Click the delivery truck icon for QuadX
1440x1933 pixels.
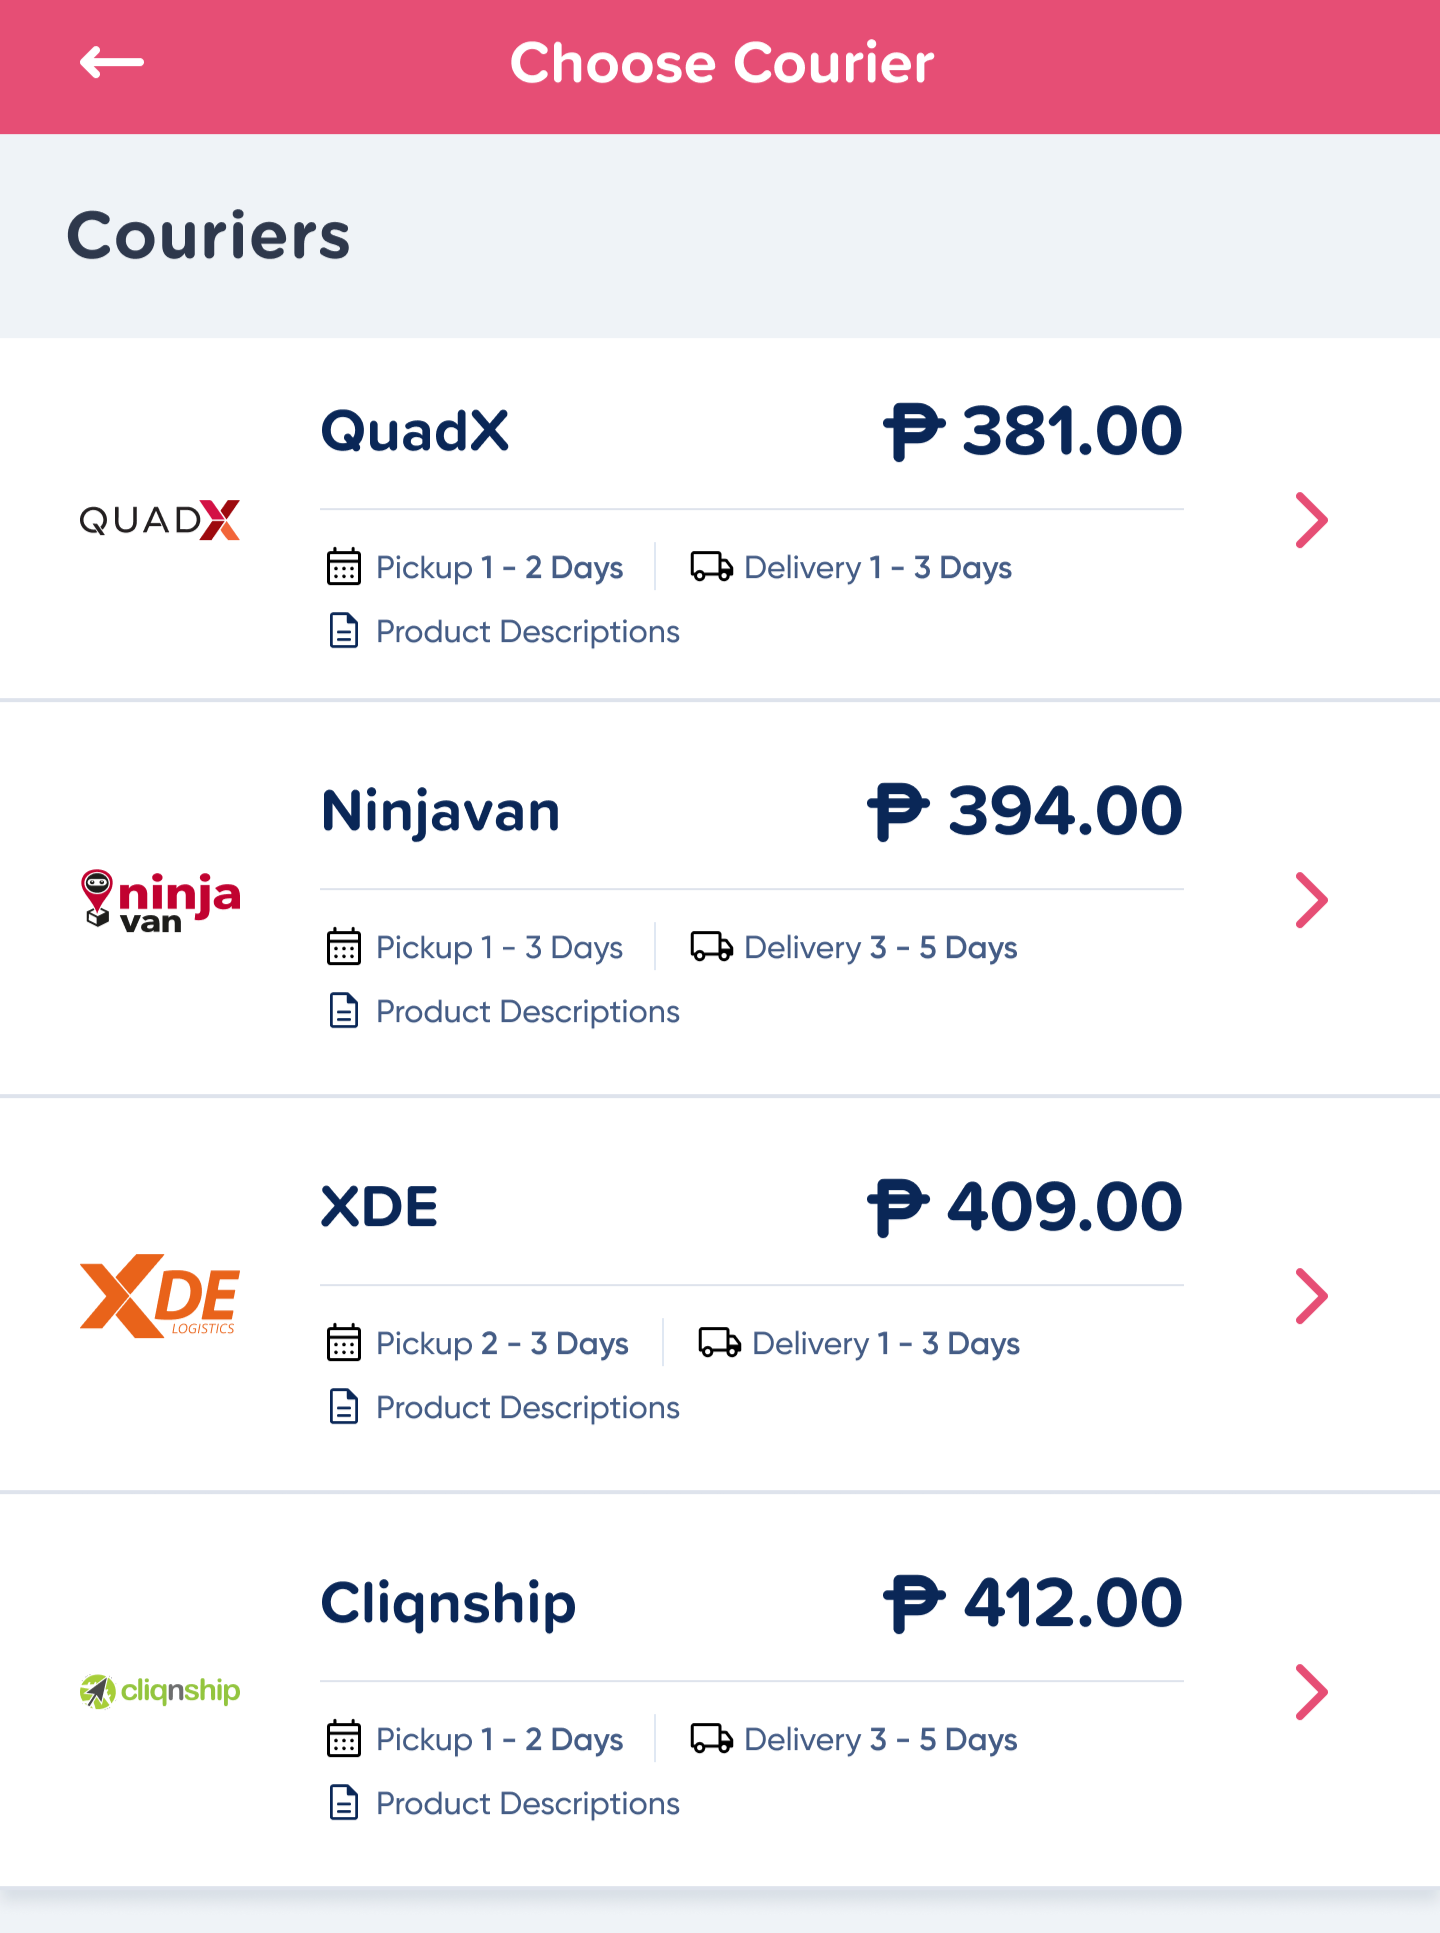click(x=712, y=567)
